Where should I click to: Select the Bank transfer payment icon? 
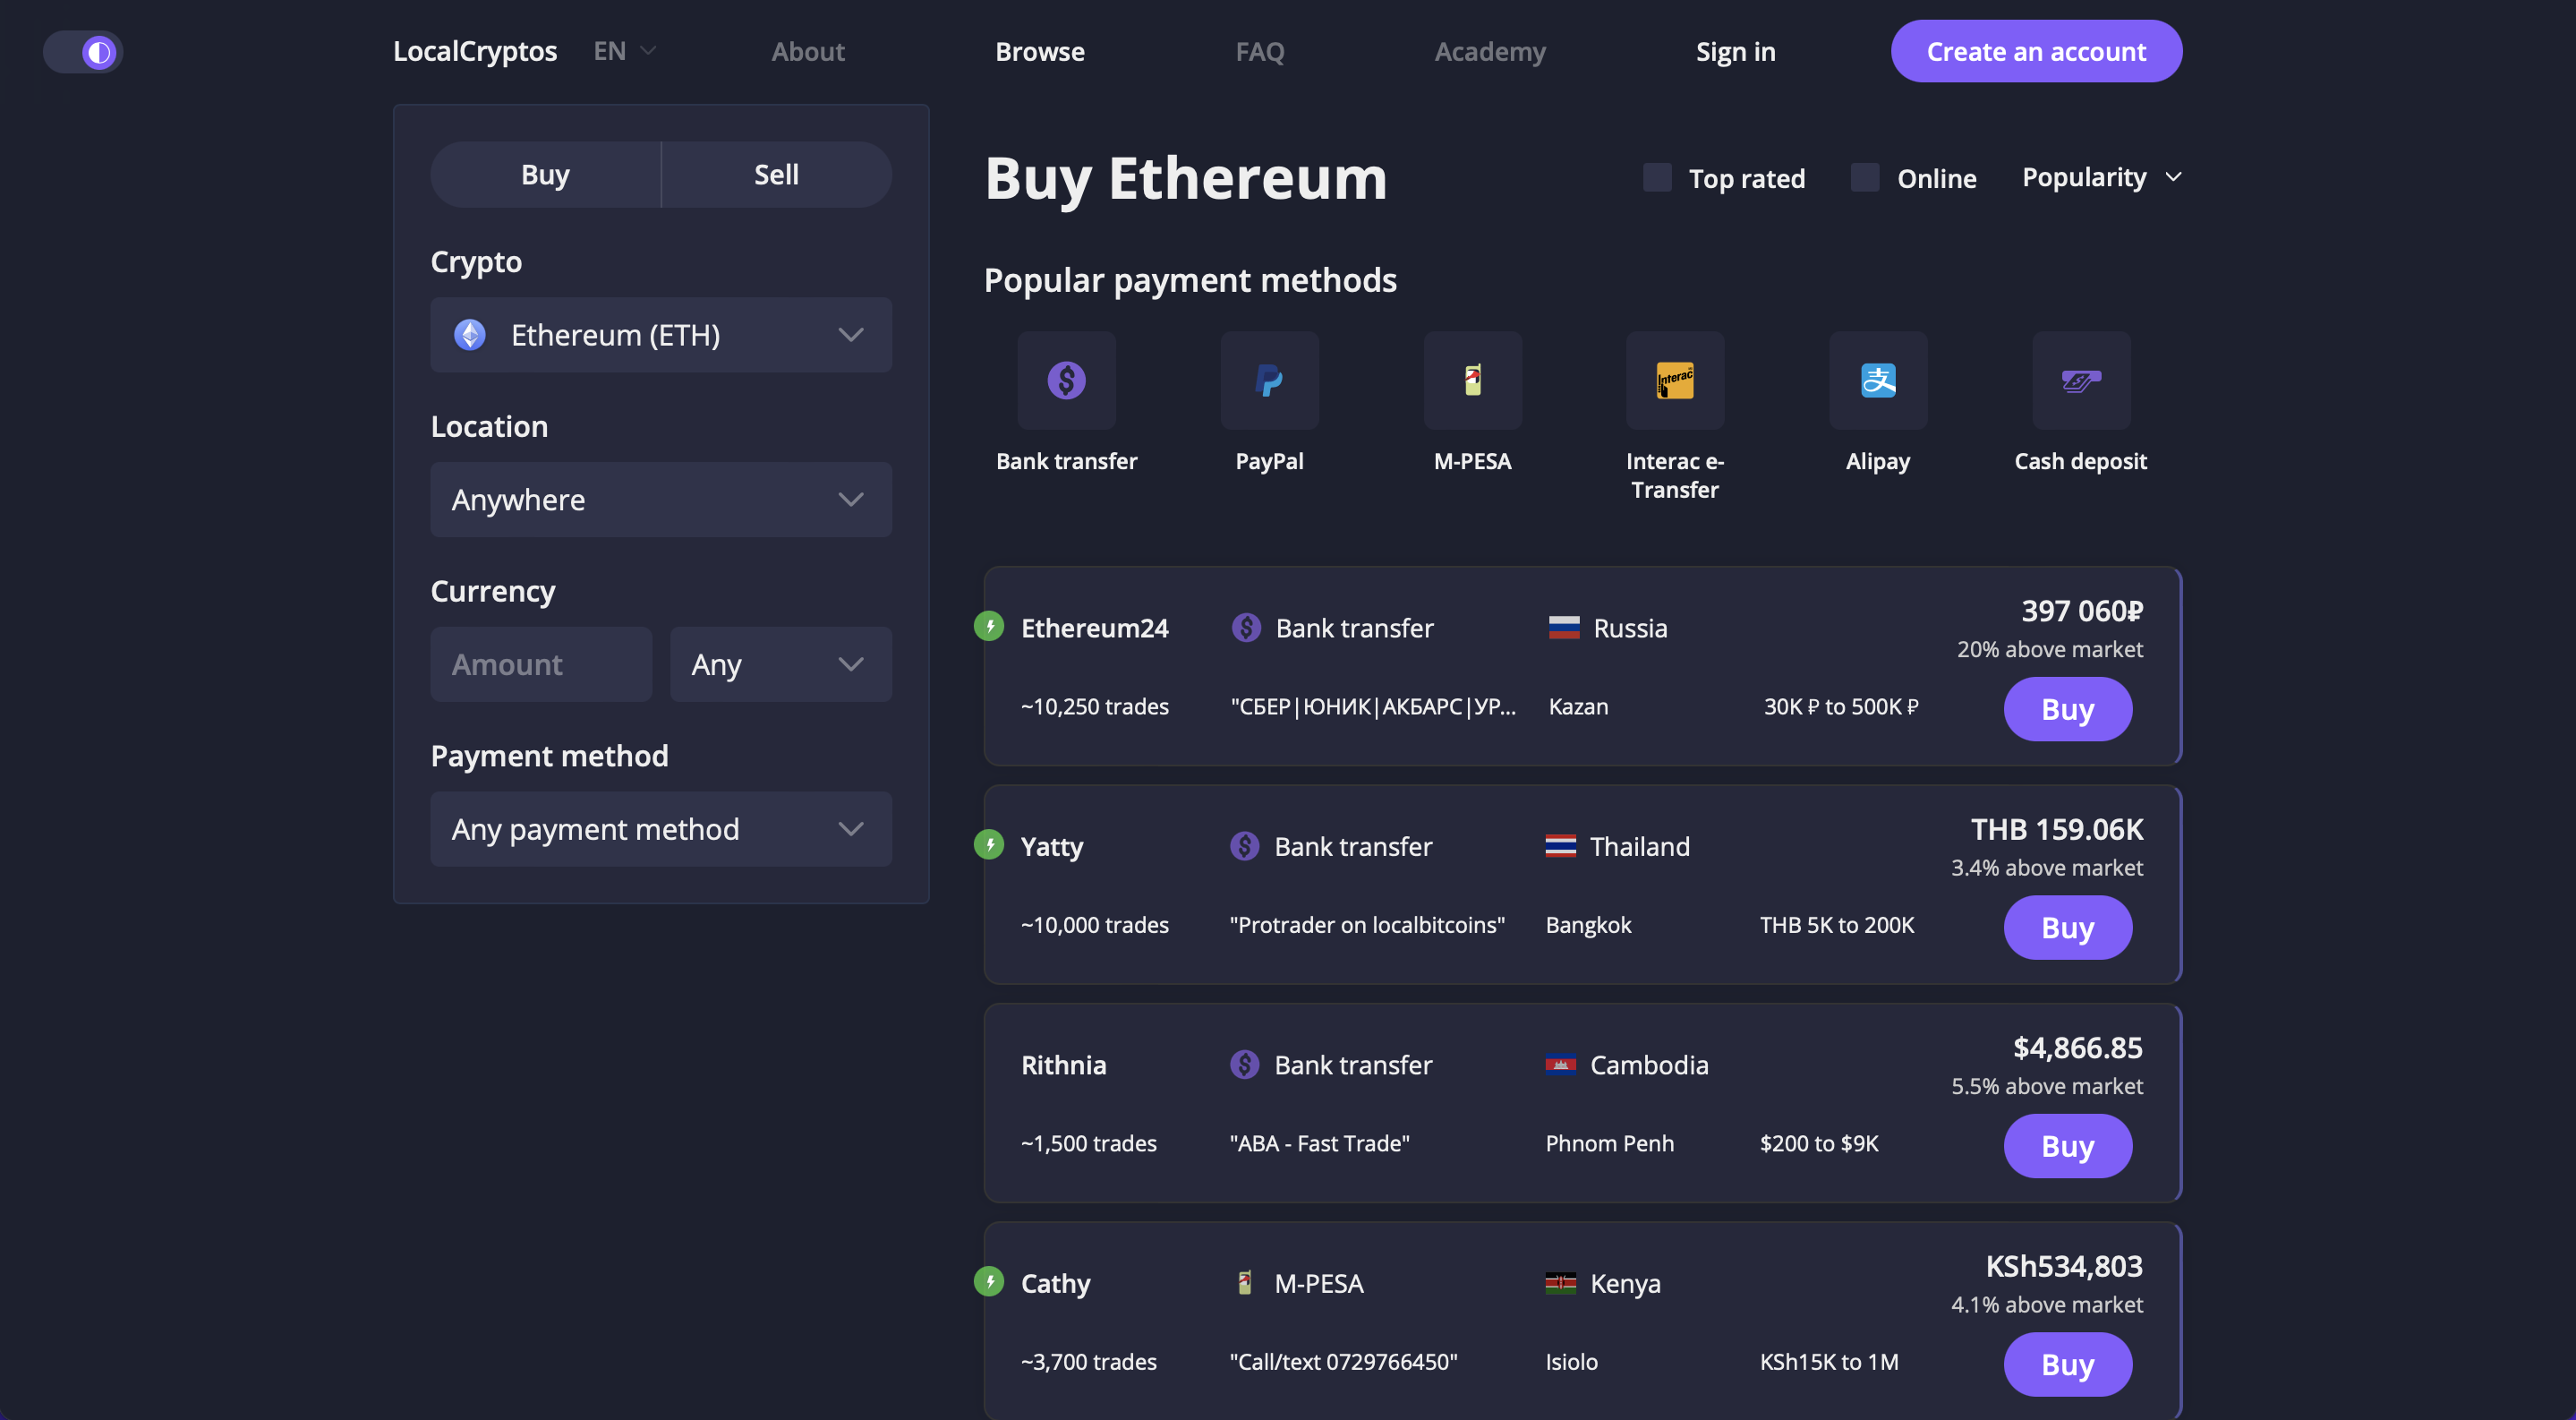click(1066, 380)
